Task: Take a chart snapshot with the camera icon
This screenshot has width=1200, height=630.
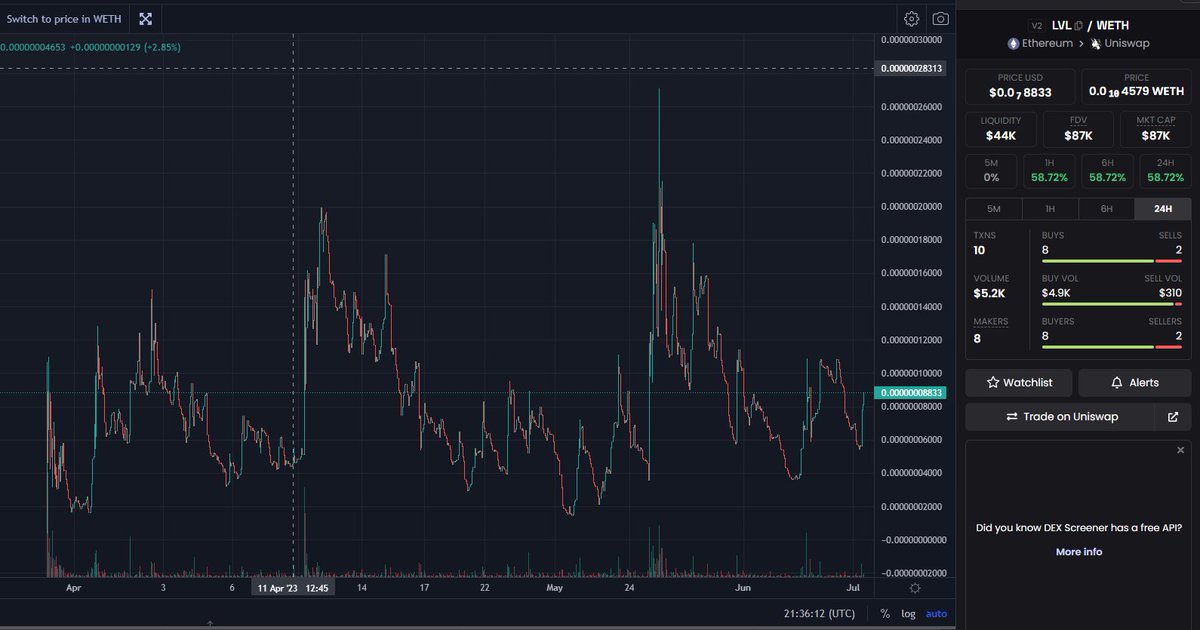Action: pyautogui.click(x=940, y=18)
